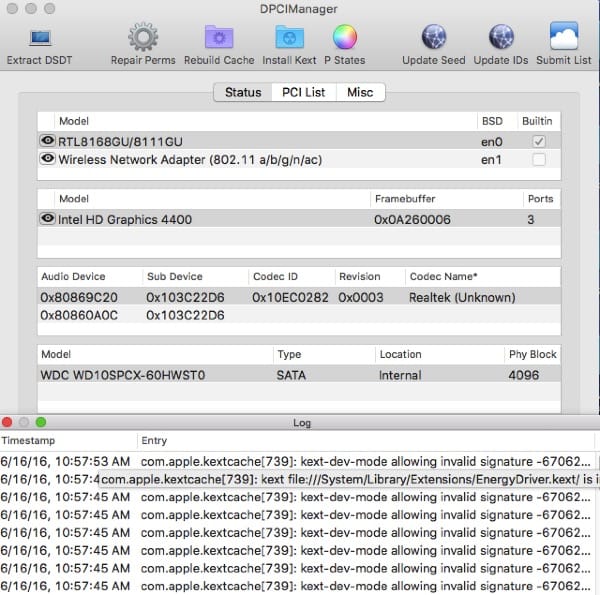Click eye icon beside RTL8168GU/8111GU
The width and height of the screenshot is (600, 595).
point(47,142)
